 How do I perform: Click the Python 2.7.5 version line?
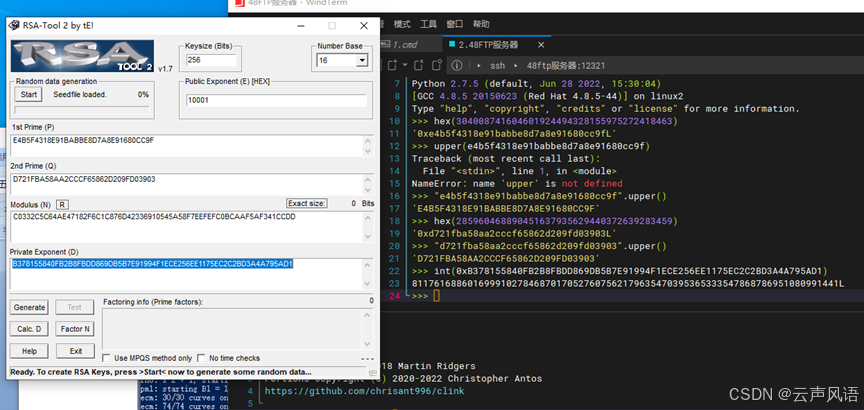pos(536,84)
